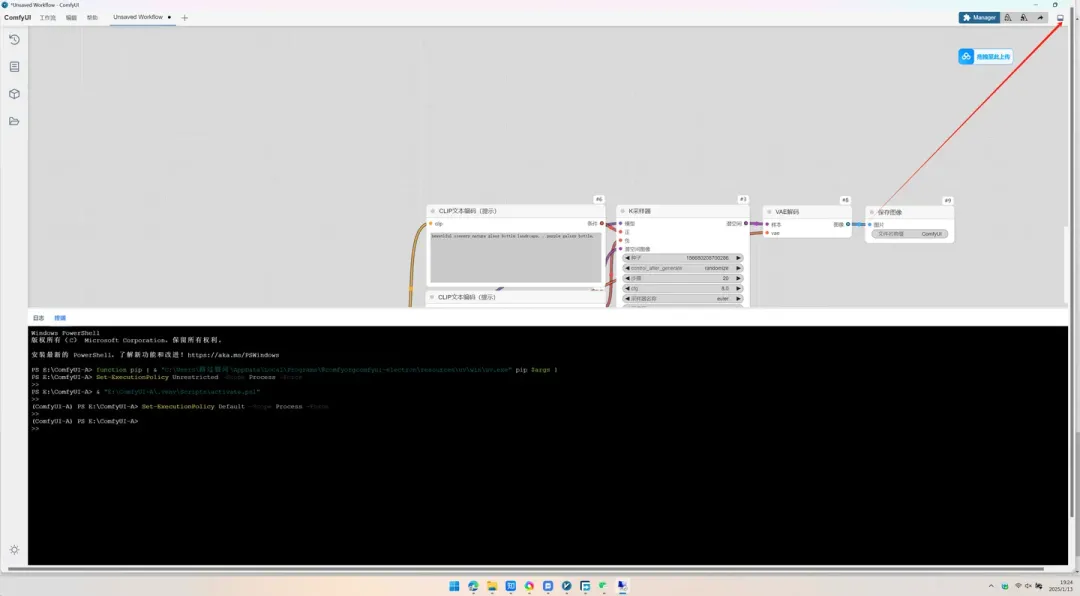Open the control_after_generate randomize selector
The height and width of the screenshot is (596, 1080).
pos(683,268)
